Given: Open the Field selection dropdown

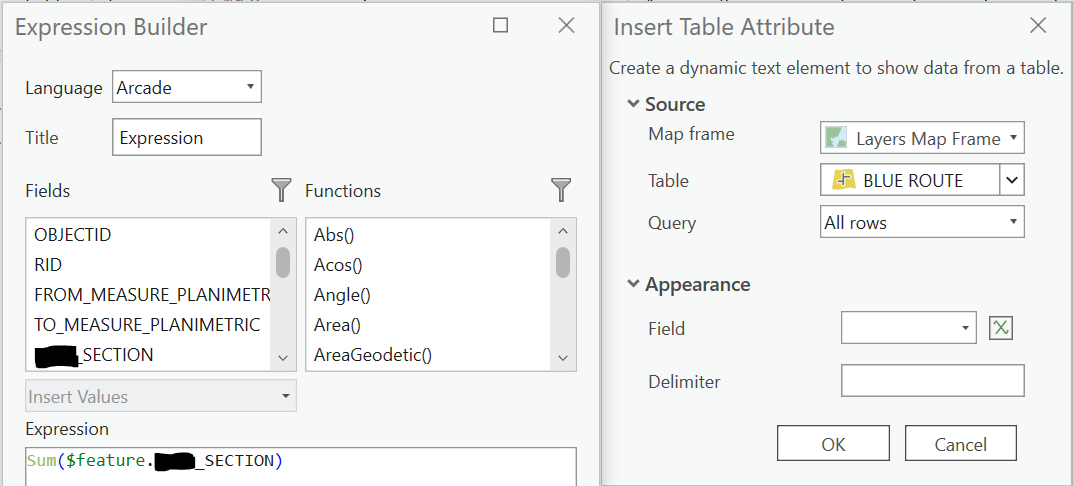Looking at the screenshot, I should [909, 328].
